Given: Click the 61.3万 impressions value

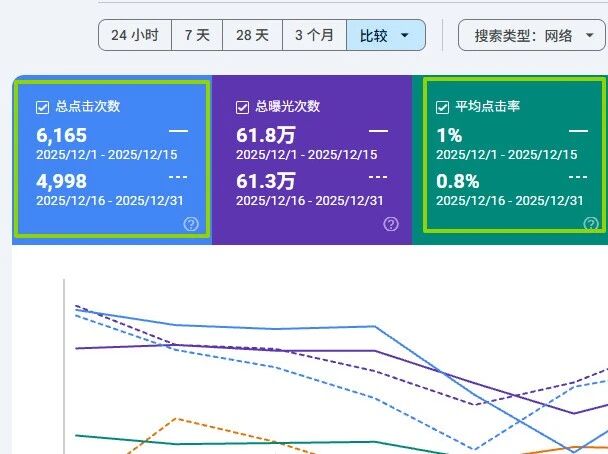Looking at the screenshot, I should 266,181.
